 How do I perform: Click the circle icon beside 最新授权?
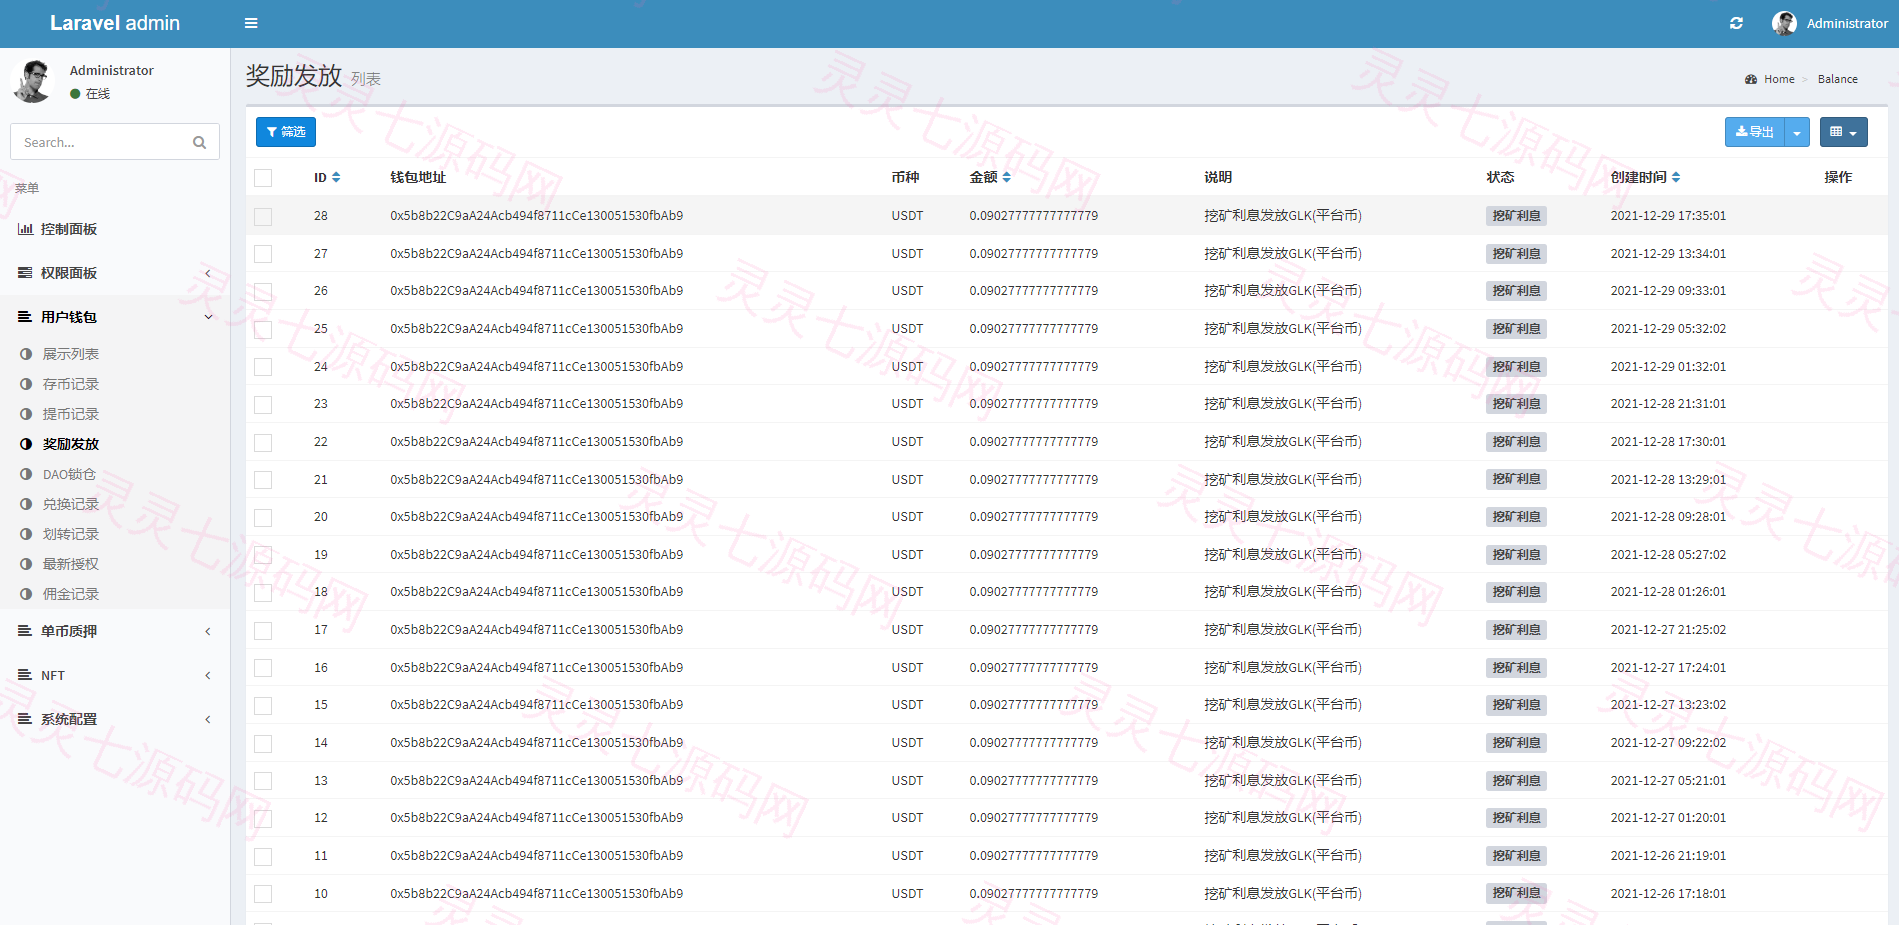26,564
